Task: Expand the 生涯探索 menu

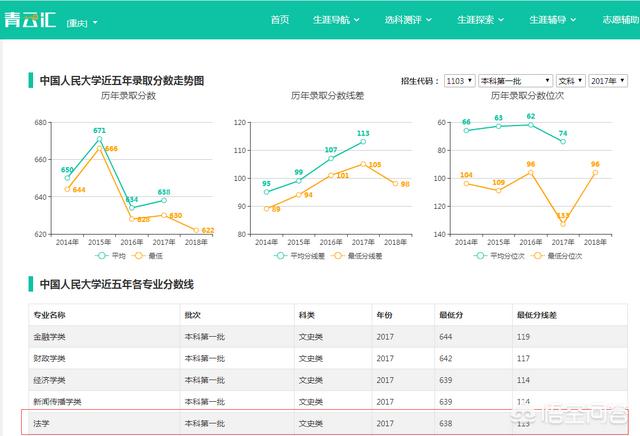Action: [x=480, y=20]
